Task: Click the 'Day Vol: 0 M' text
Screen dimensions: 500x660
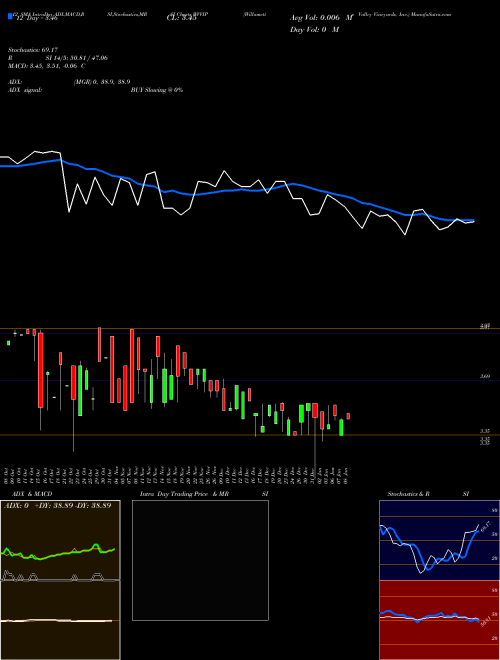Action: point(314,29)
